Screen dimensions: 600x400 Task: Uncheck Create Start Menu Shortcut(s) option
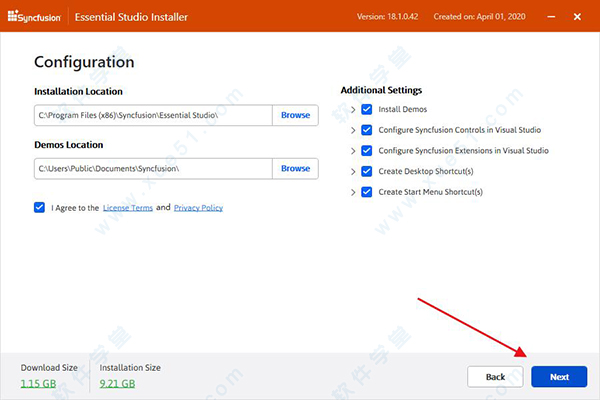pos(367,192)
